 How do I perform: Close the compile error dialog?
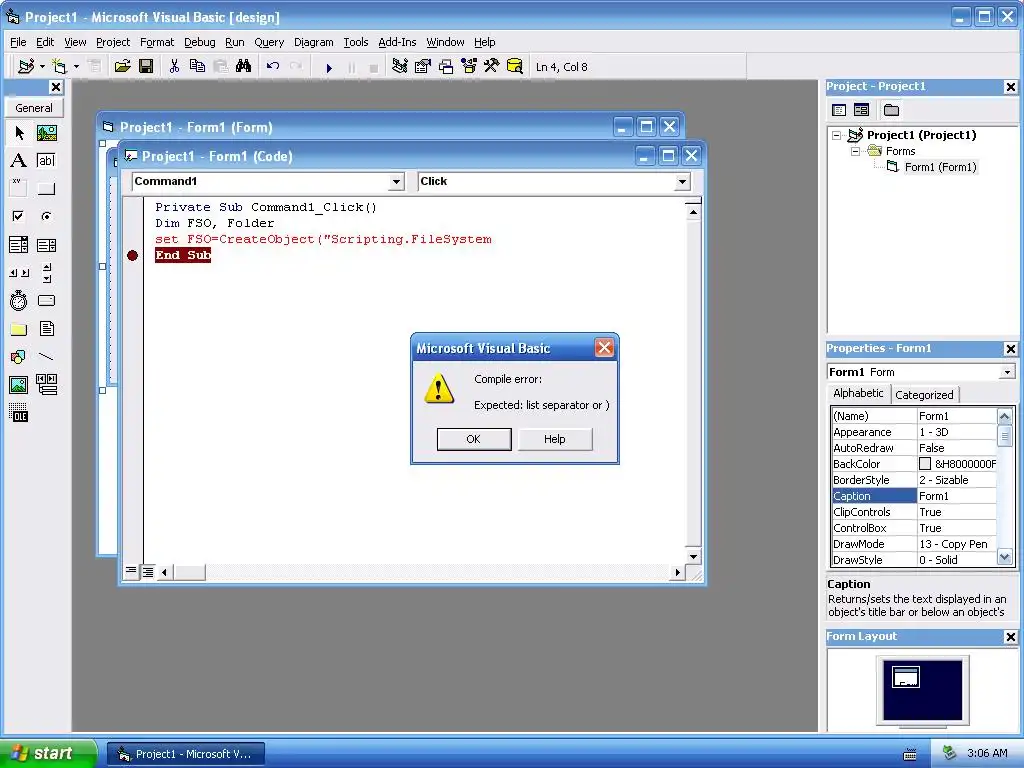coord(604,348)
